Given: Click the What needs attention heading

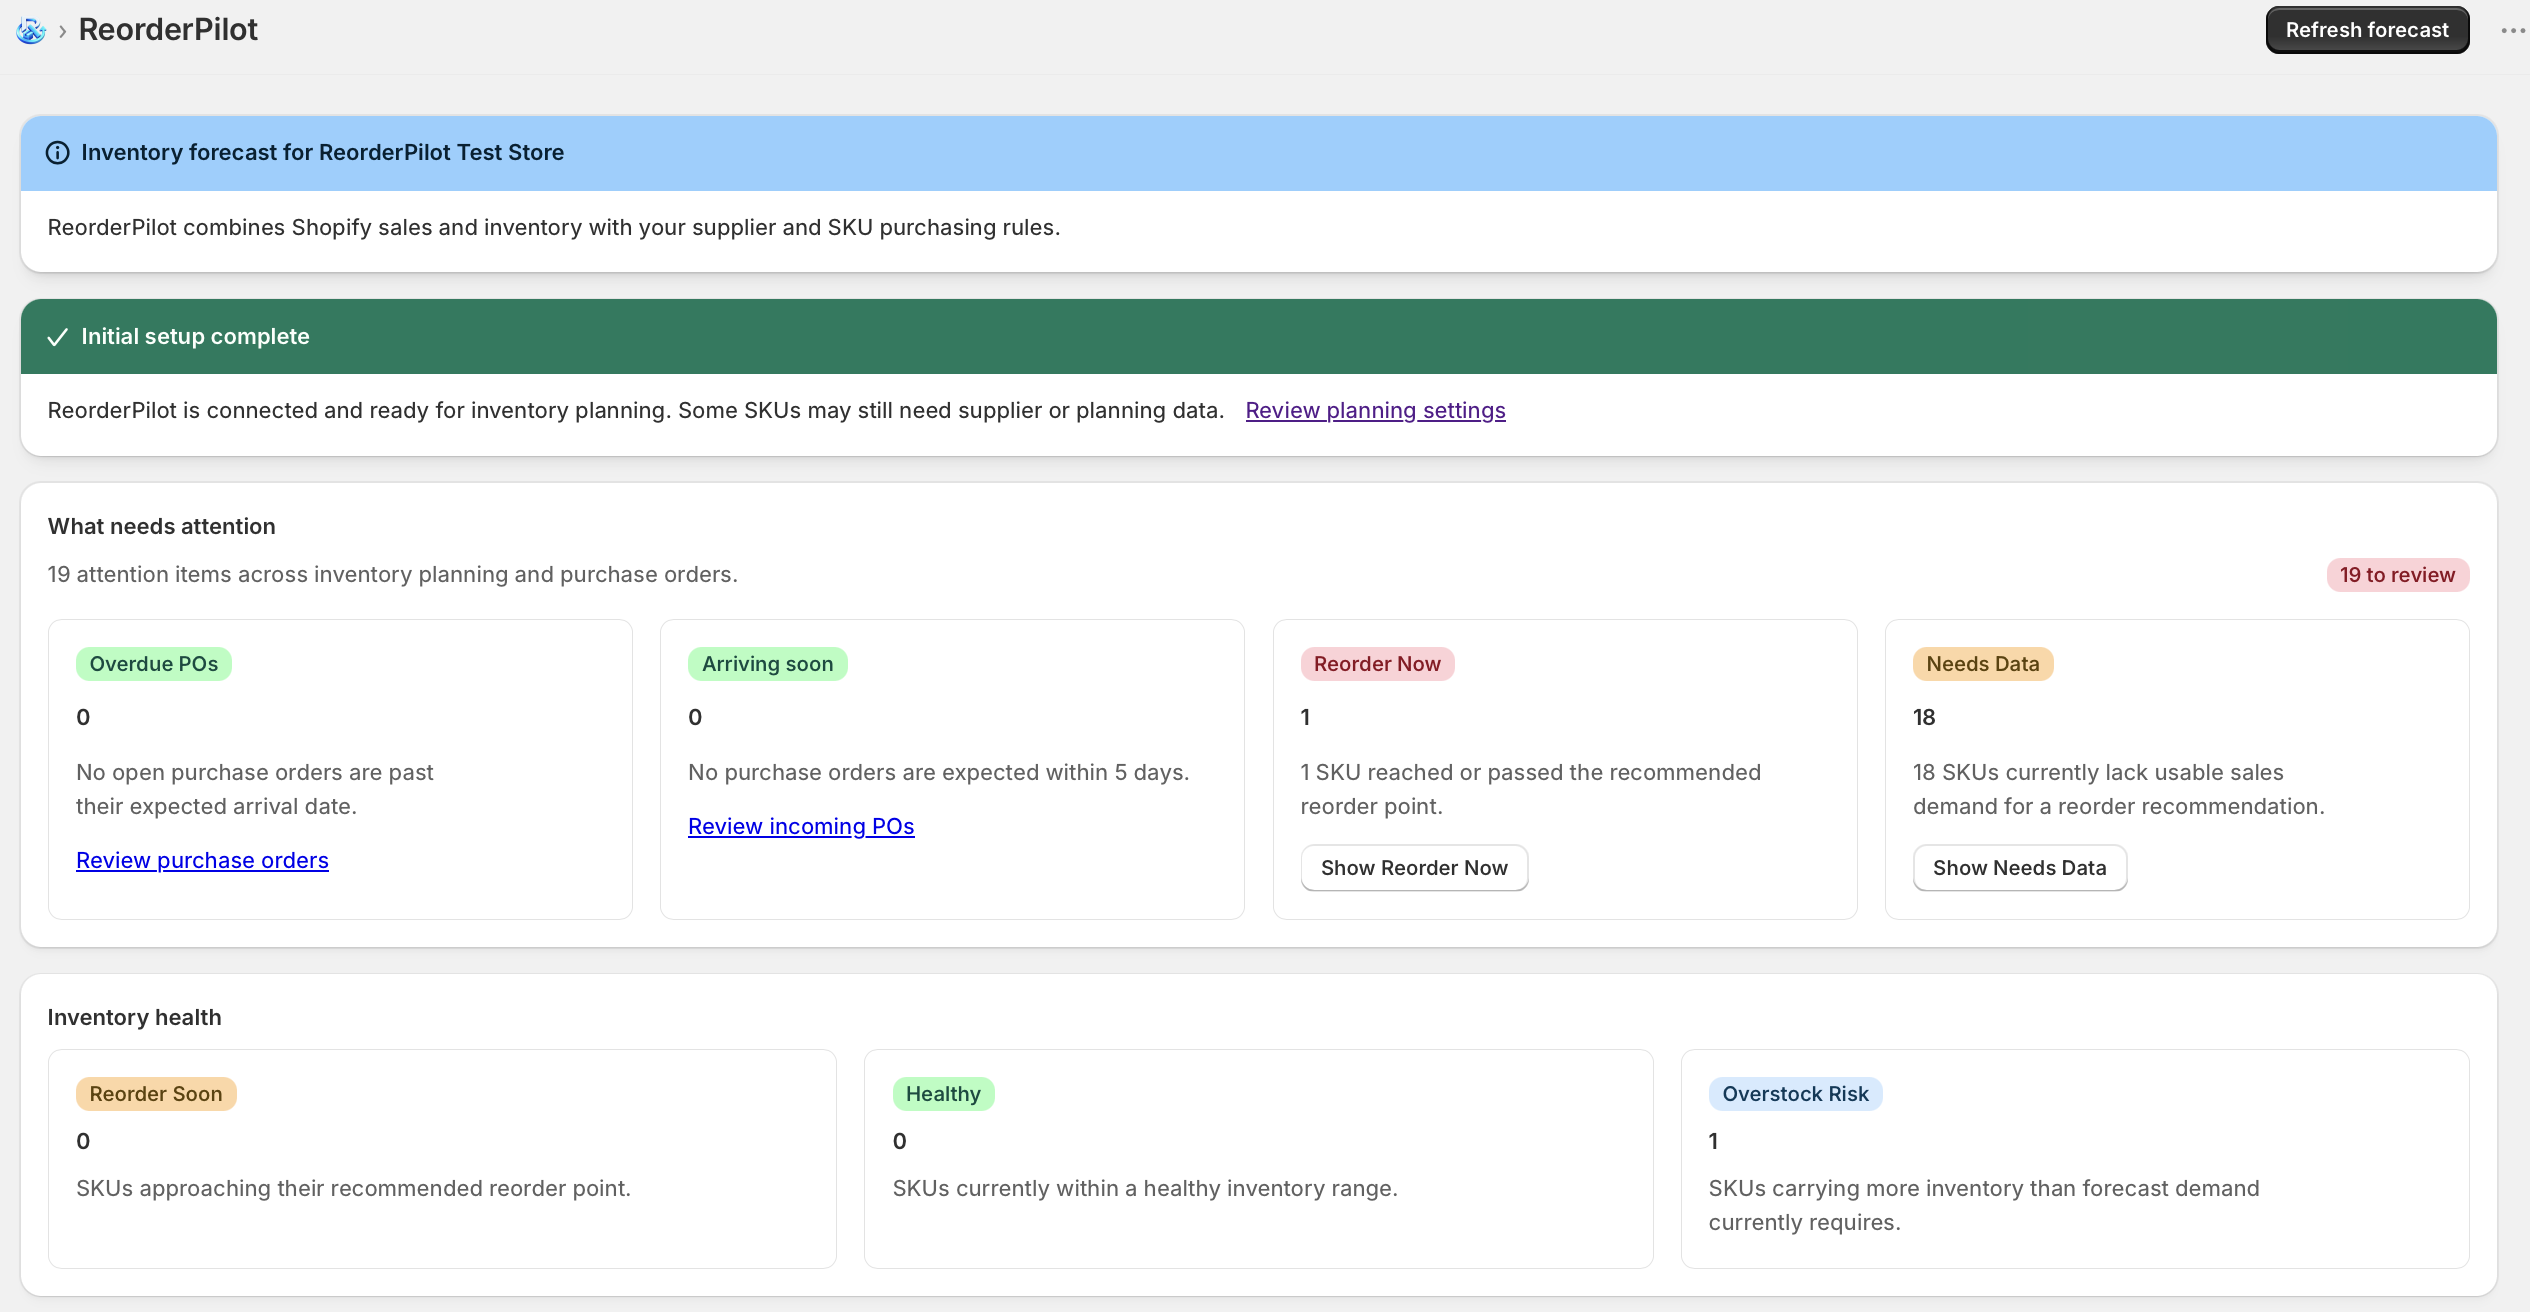Looking at the screenshot, I should pyautogui.click(x=162, y=527).
